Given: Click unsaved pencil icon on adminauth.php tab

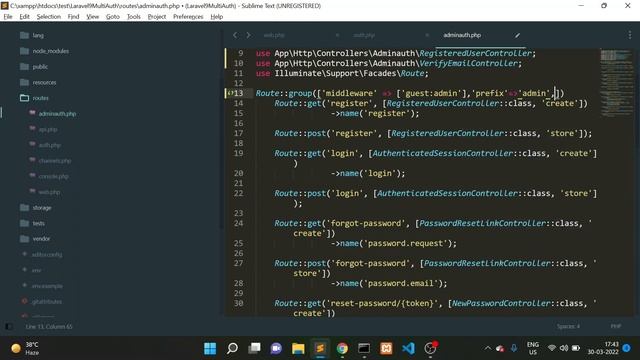Looking at the screenshot, I should point(517,36).
